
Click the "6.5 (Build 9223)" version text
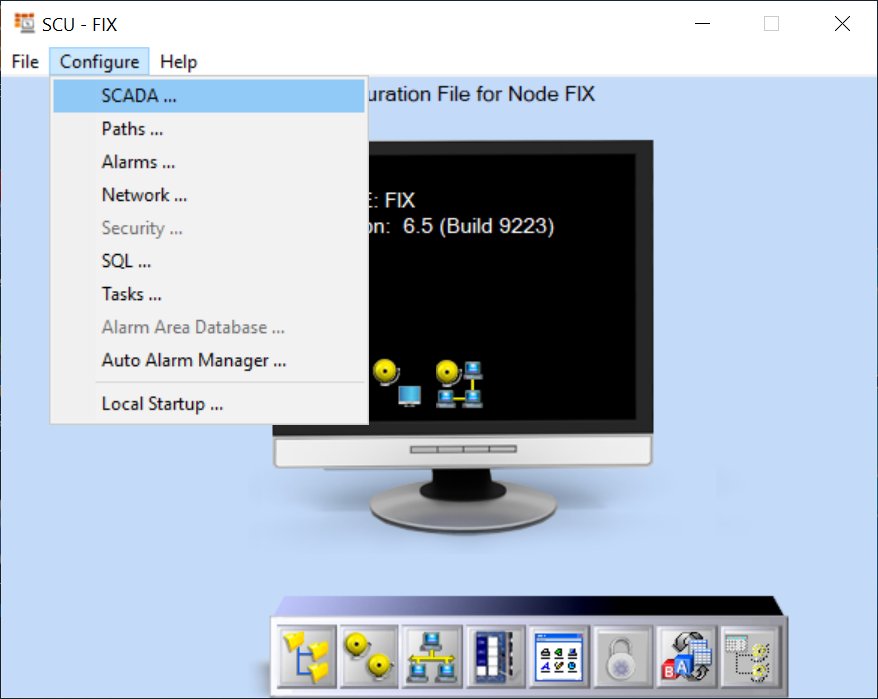click(x=478, y=226)
